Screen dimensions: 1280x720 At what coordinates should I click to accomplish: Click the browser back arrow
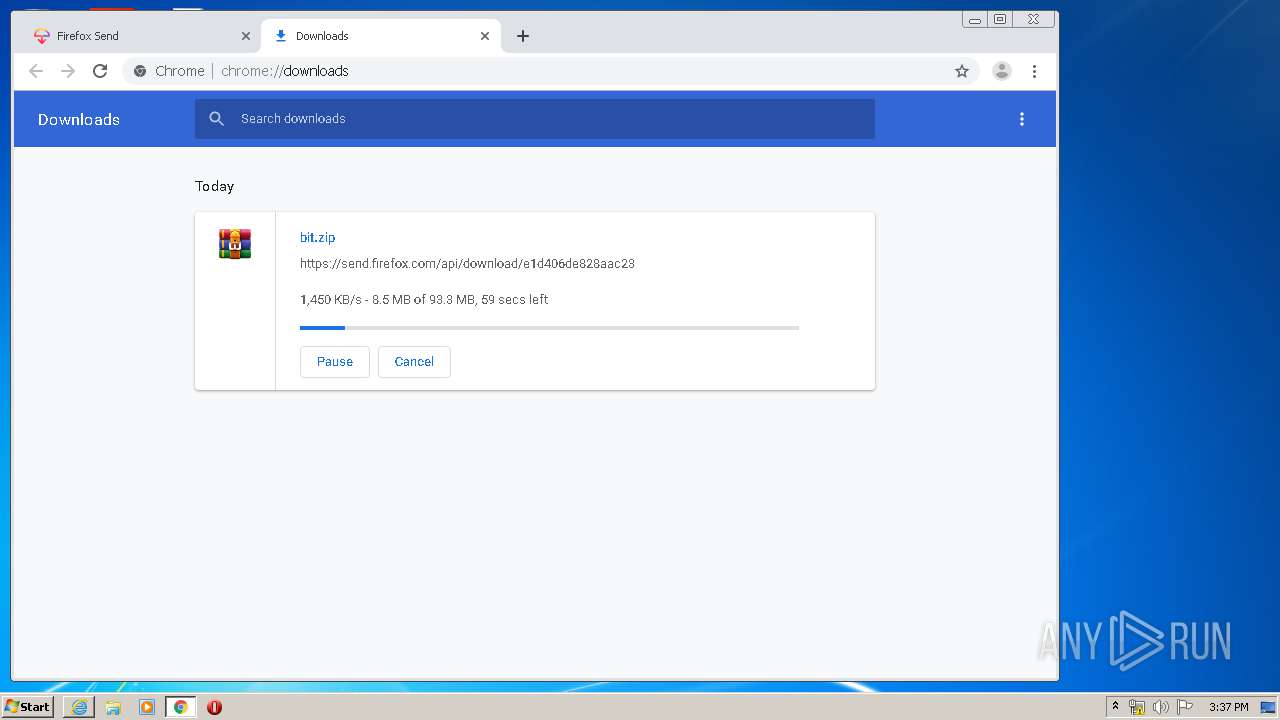[36, 71]
